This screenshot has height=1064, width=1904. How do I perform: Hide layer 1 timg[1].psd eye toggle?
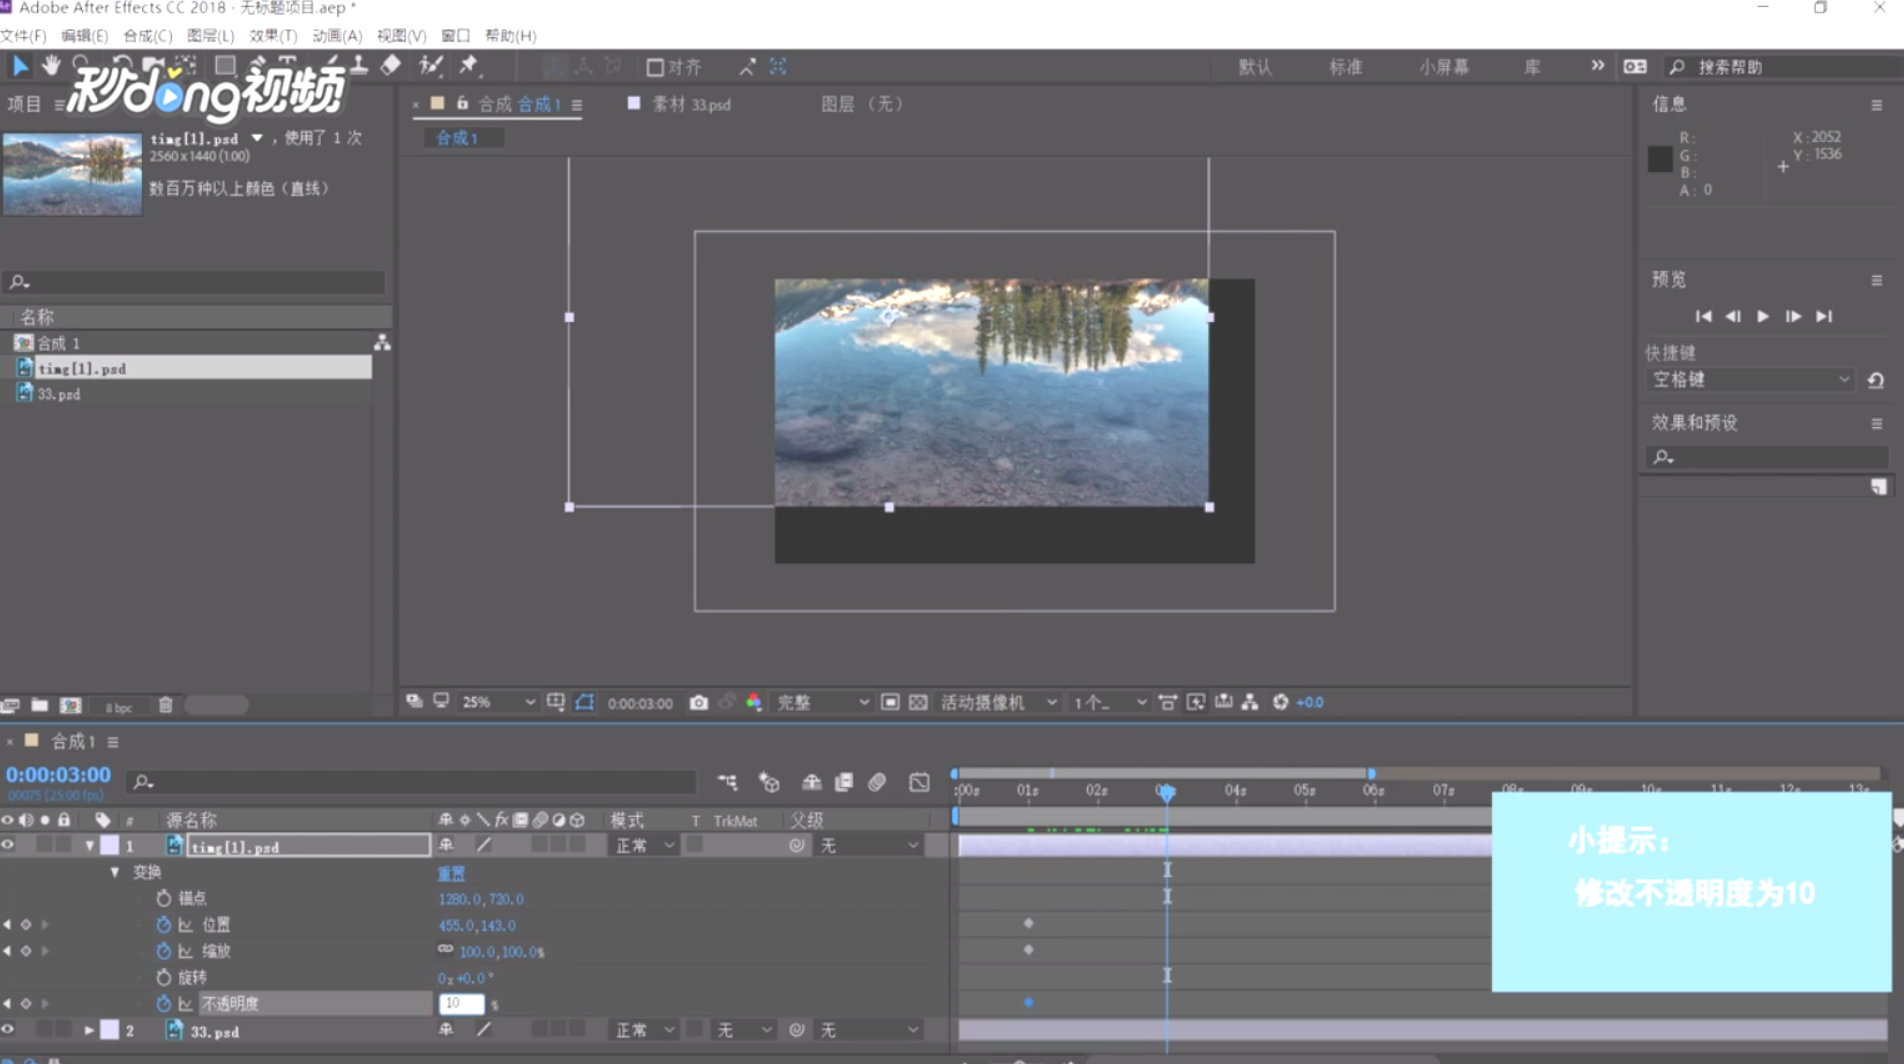click(x=8, y=846)
